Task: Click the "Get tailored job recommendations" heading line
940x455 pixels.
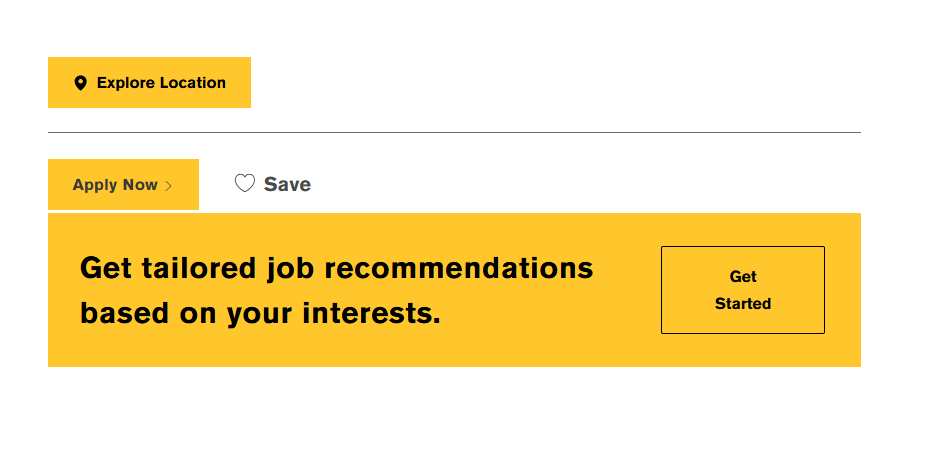Action: coord(336,268)
